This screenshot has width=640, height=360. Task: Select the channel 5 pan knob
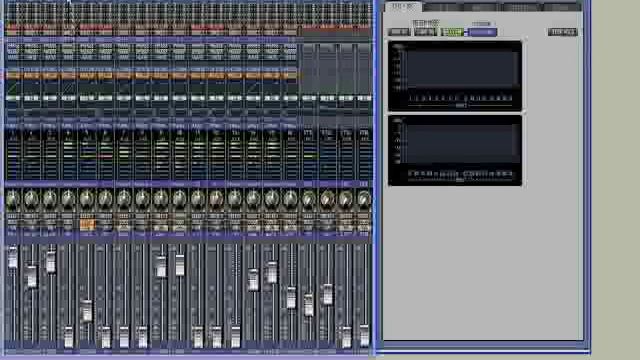point(87,199)
